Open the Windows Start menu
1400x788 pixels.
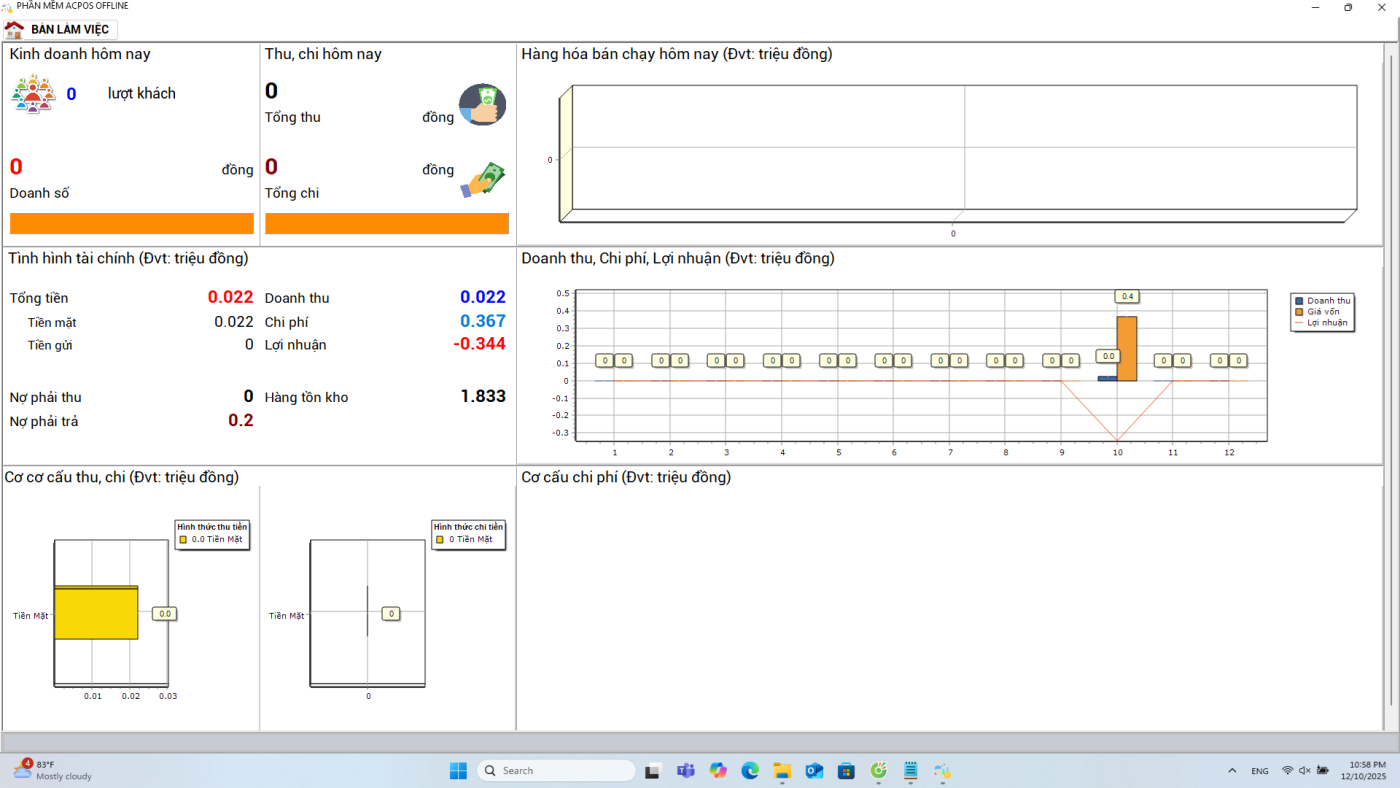tap(458, 771)
